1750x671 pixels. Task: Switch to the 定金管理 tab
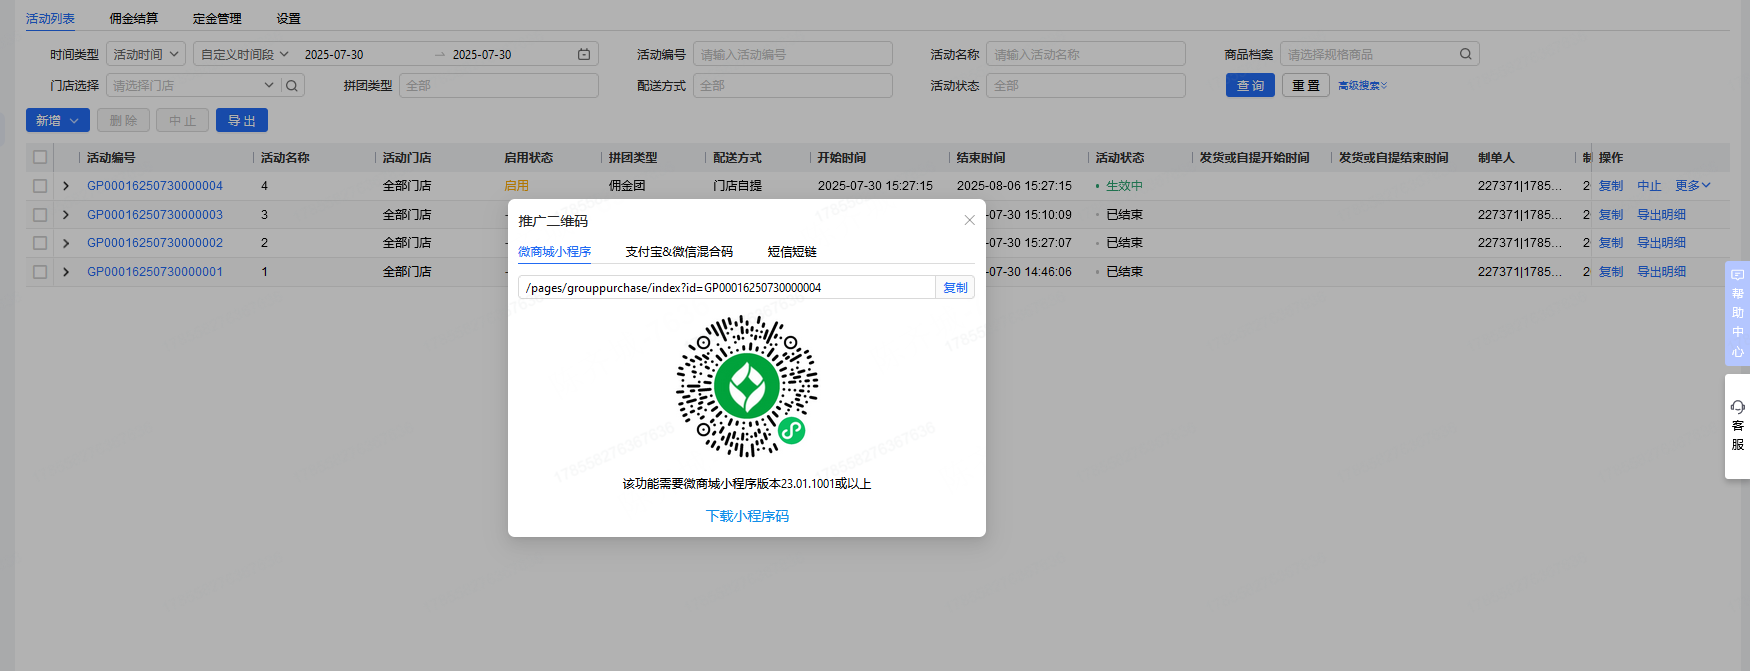click(x=217, y=18)
